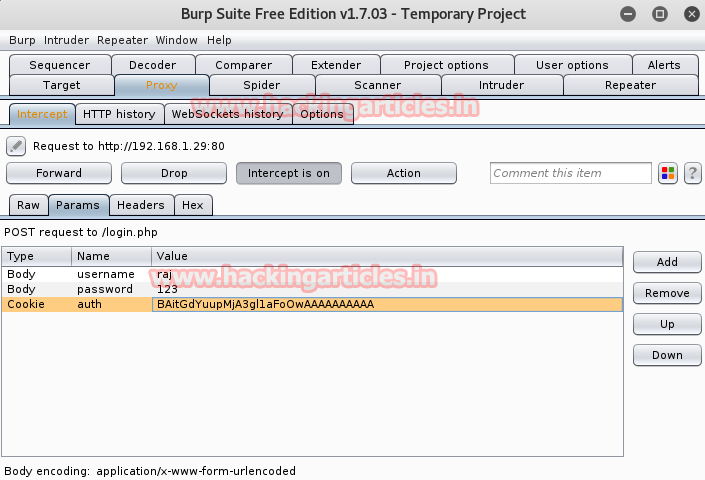Open the User options tab
This screenshot has height=480, width=705.
572,65
